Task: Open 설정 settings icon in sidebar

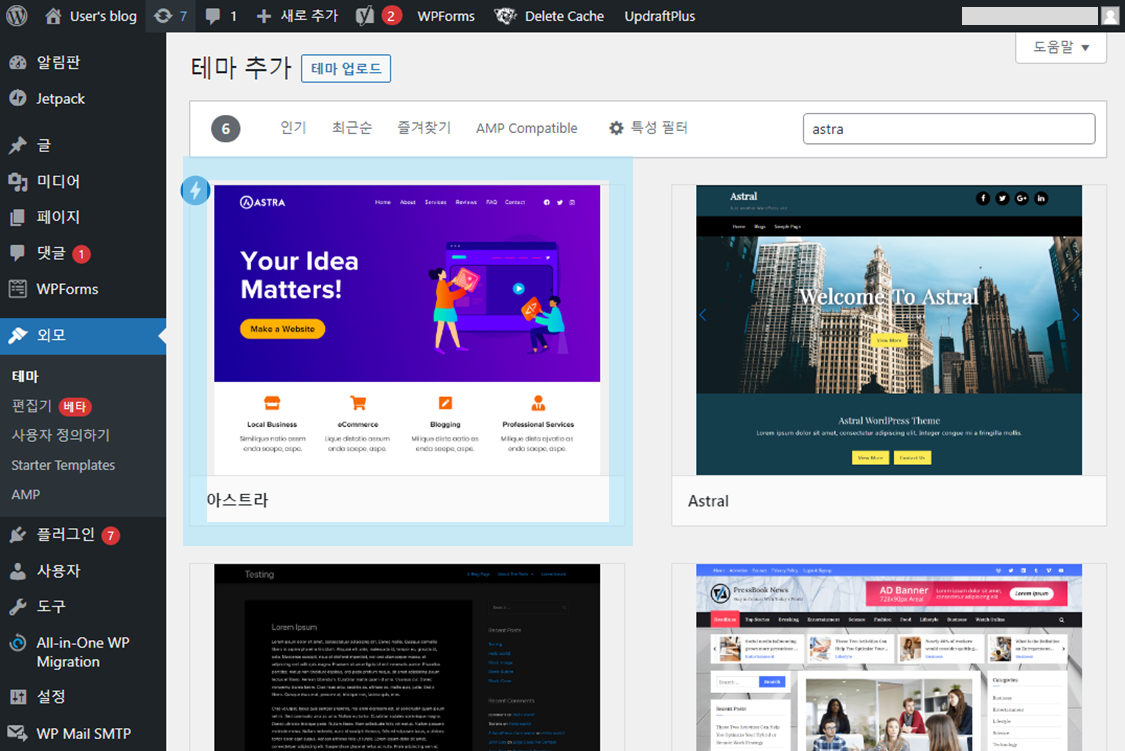Action: click(18, 696)
